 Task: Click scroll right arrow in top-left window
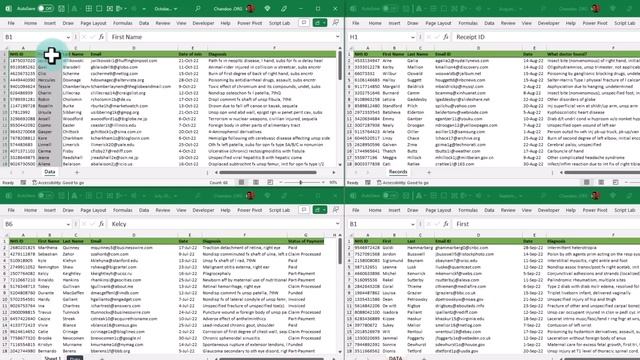(x=334, y=172)
